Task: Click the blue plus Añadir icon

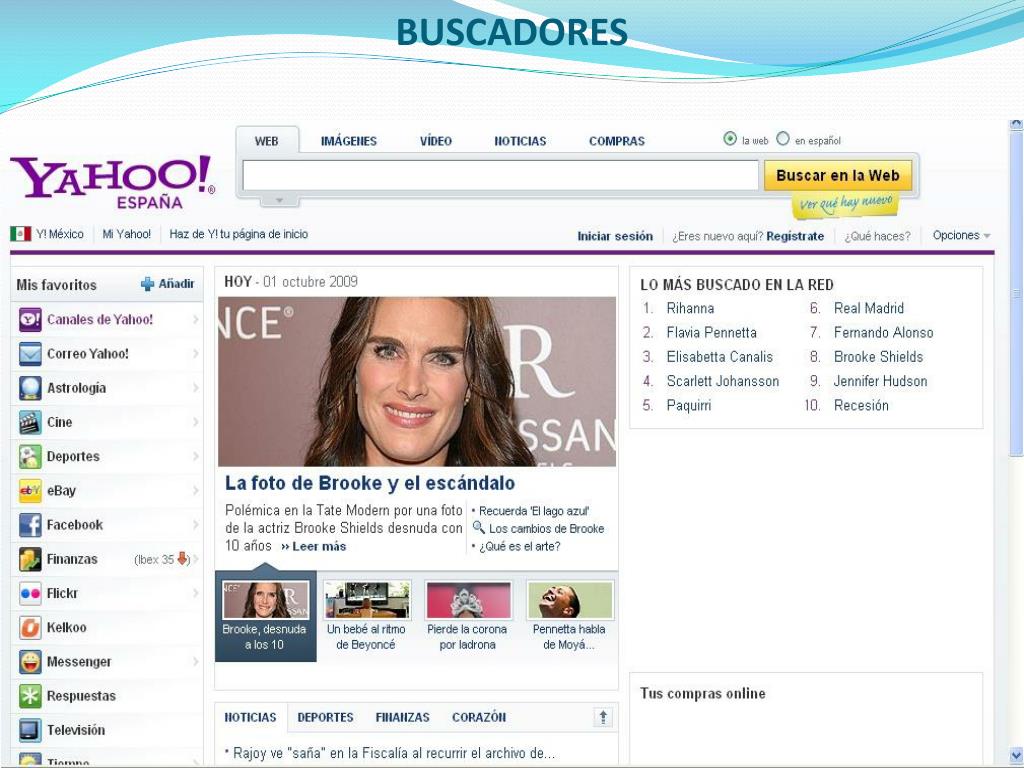Action: (x=148, y=283)
